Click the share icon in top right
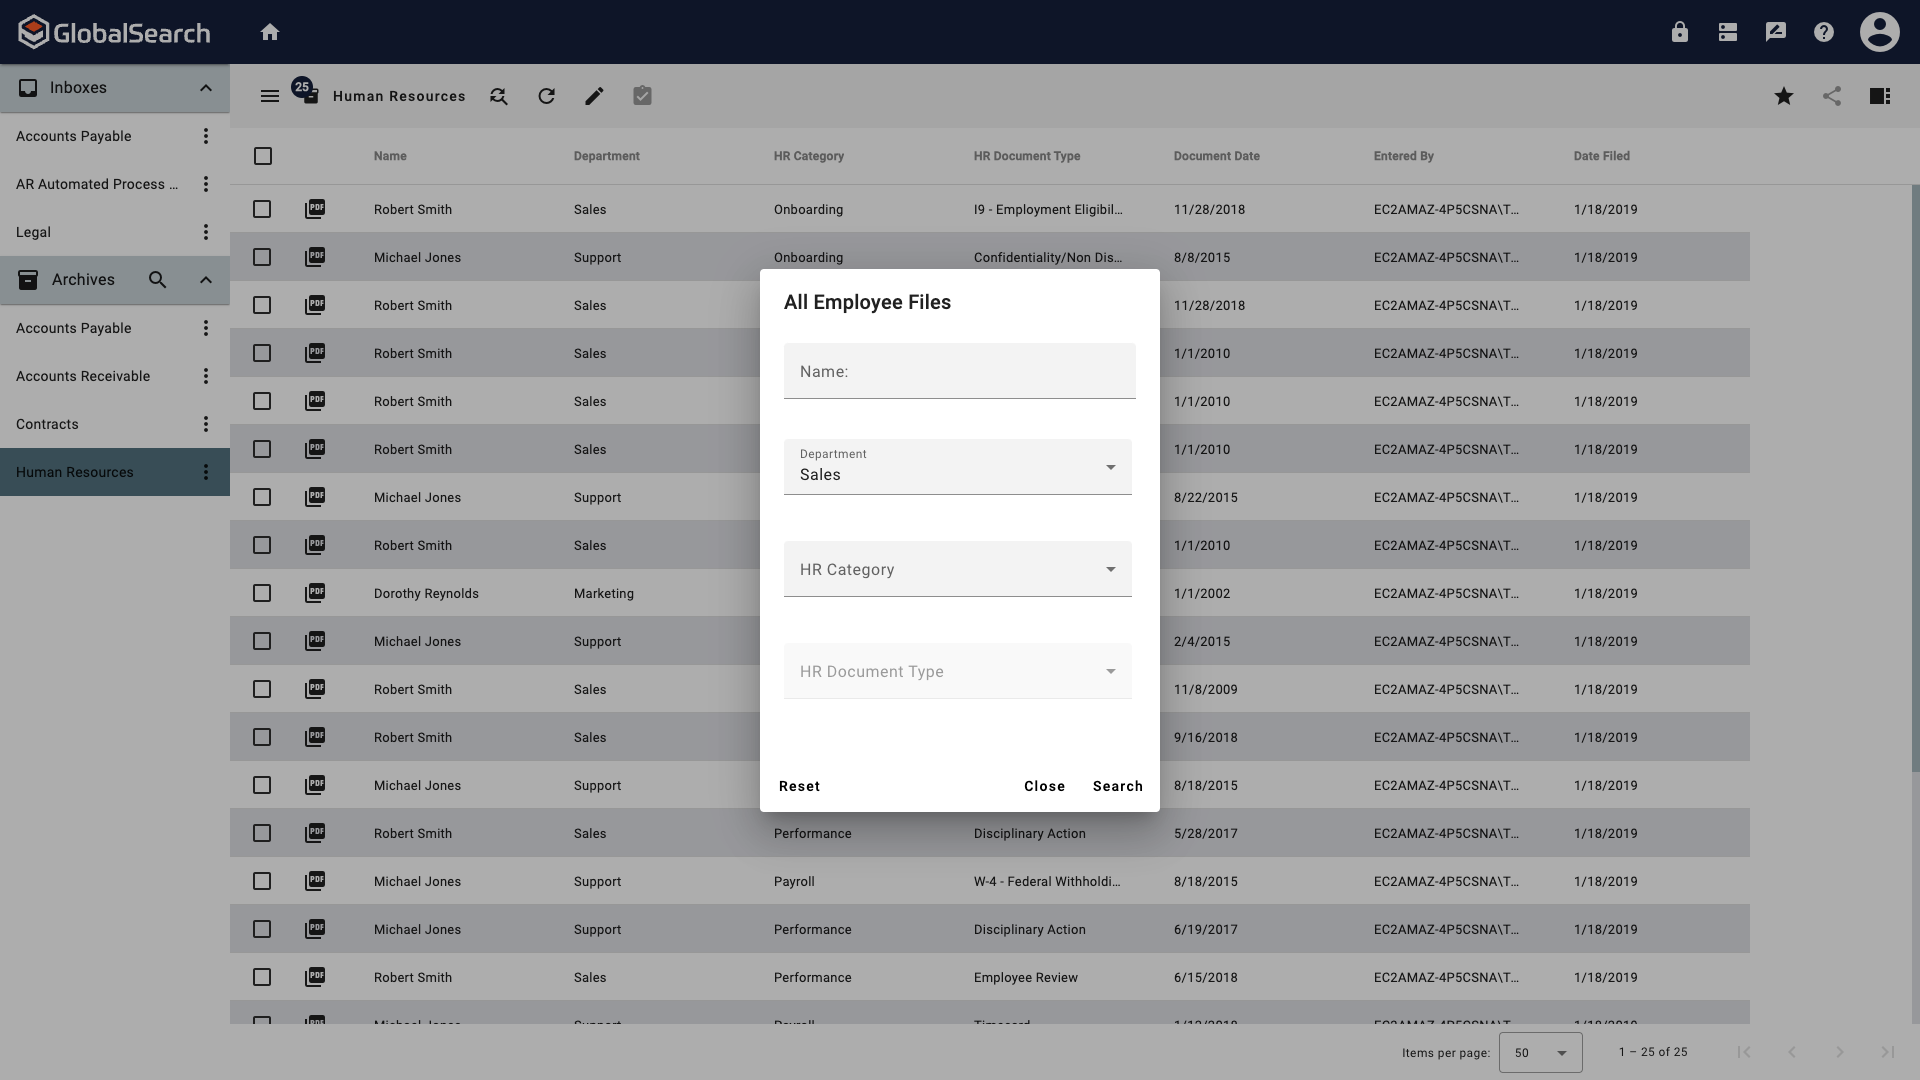 click(x=1832, y=95)
